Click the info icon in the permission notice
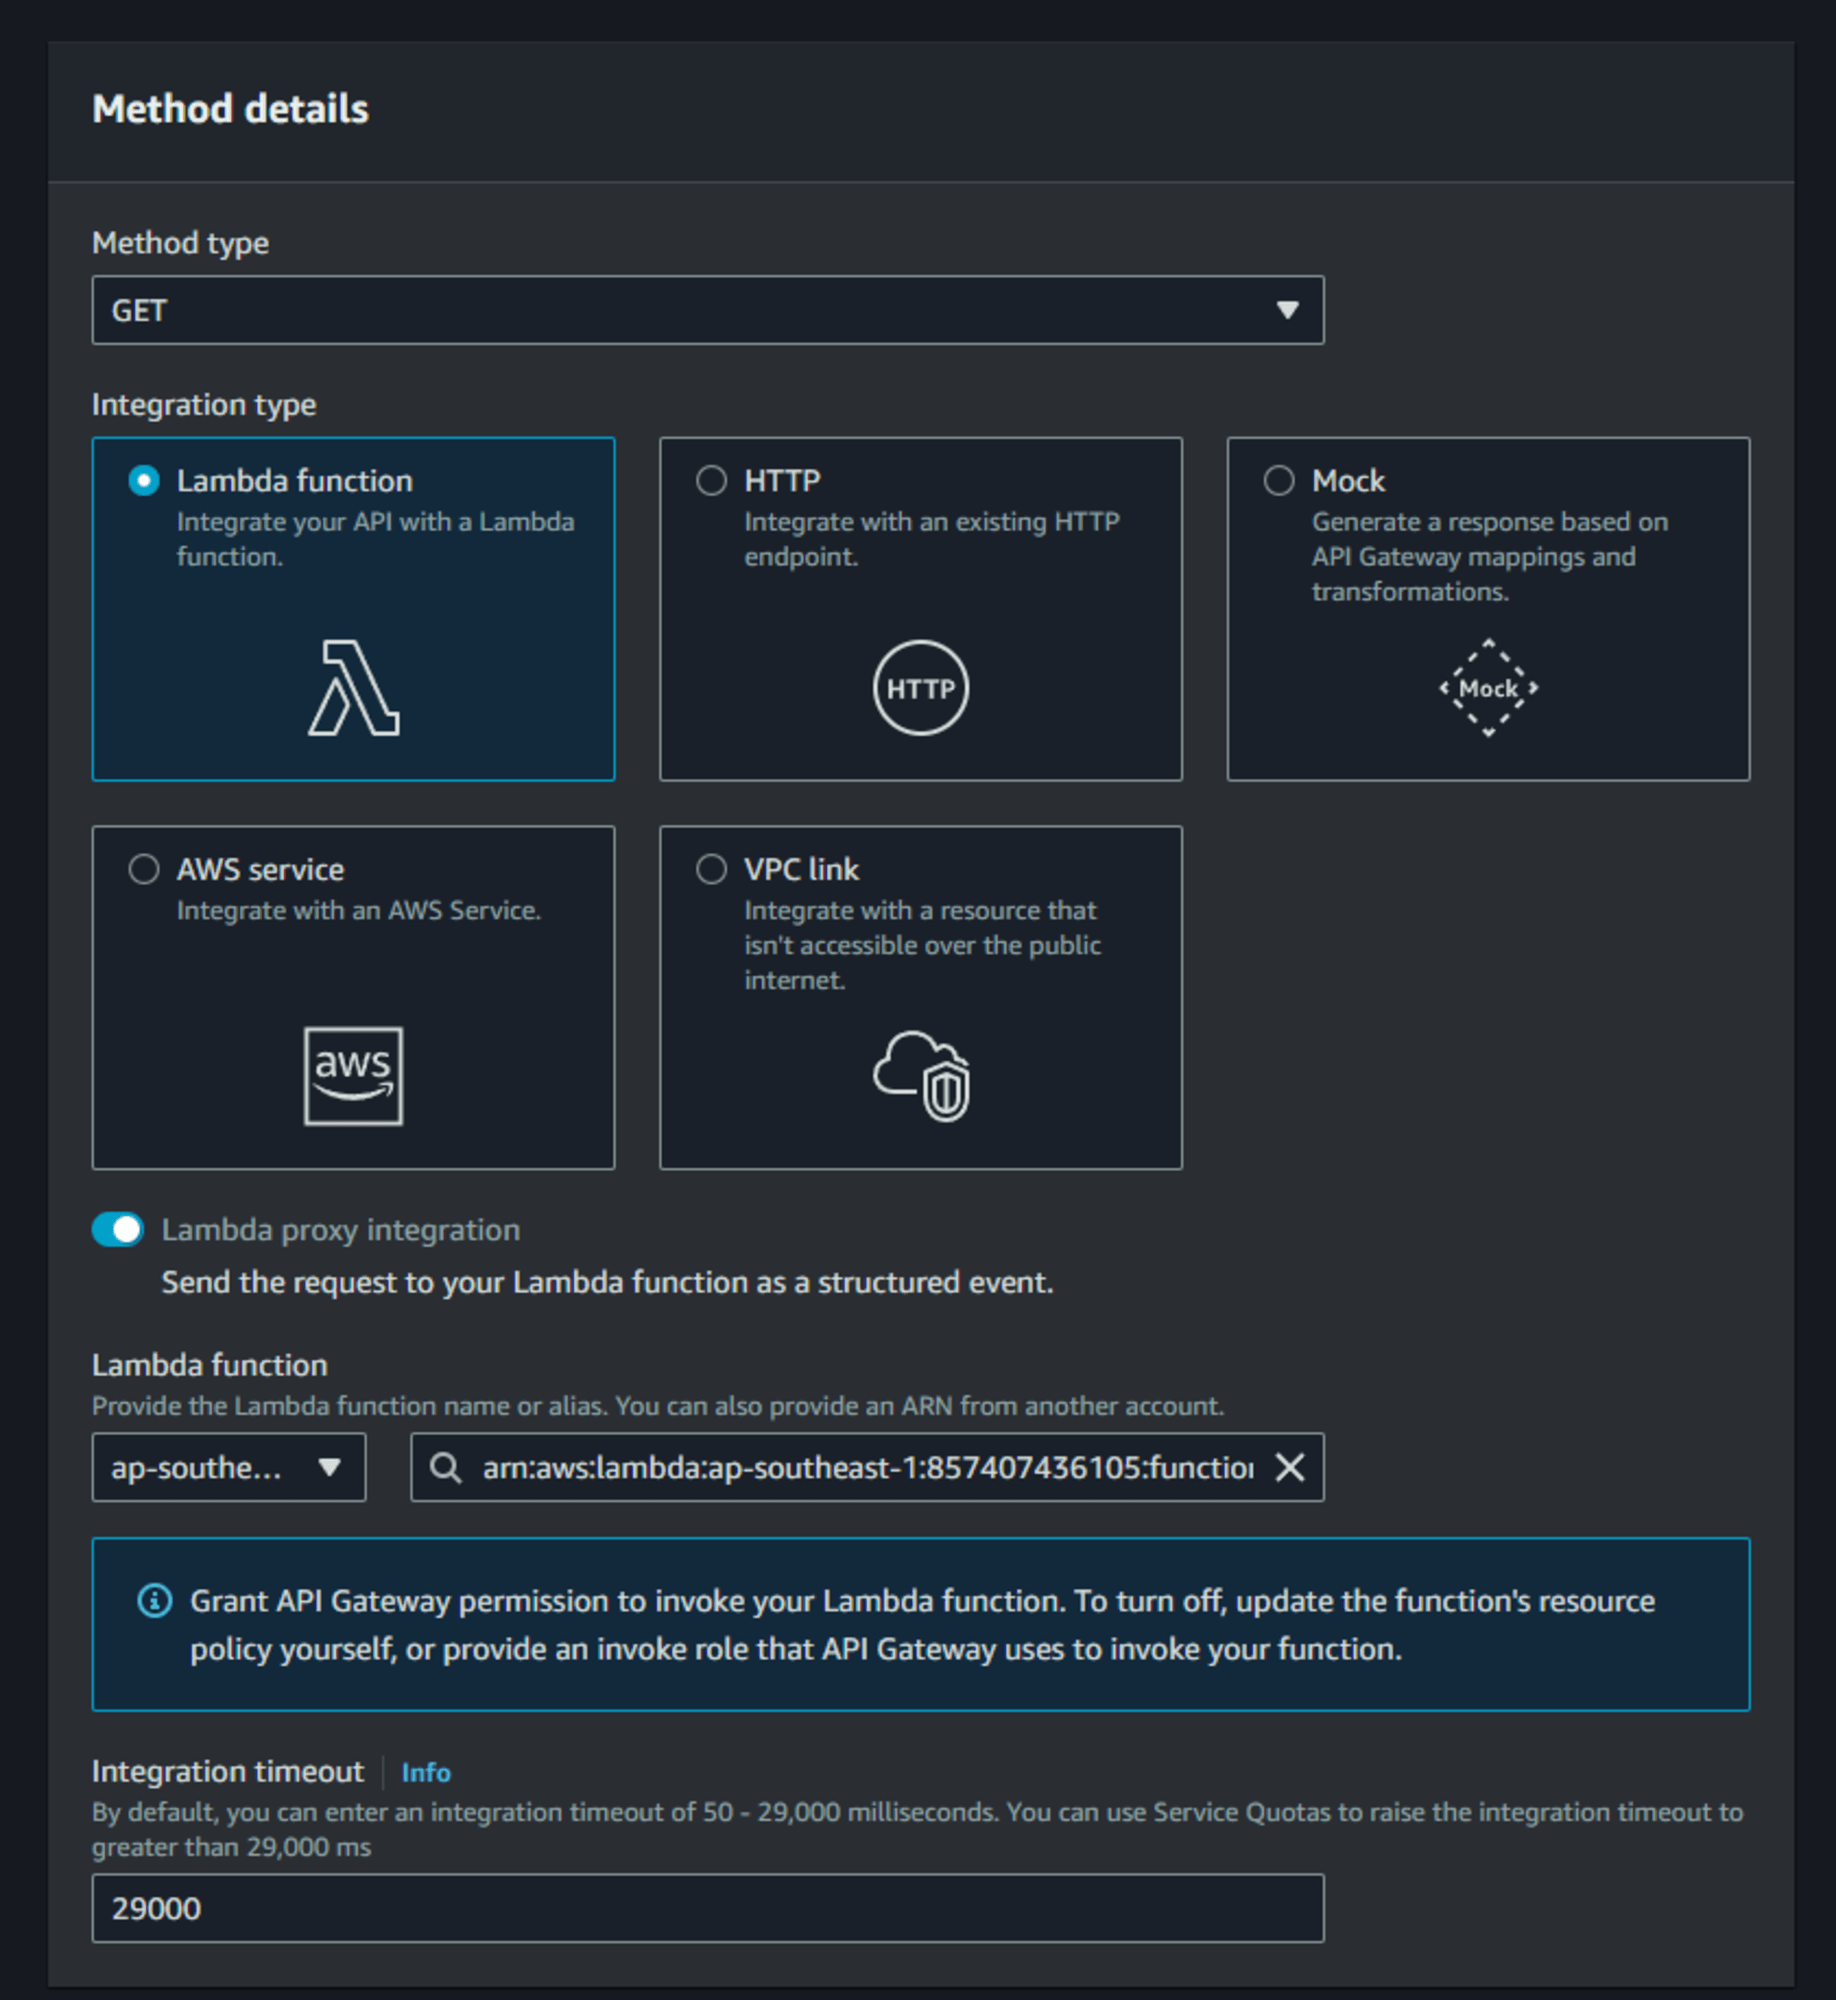 tap(154, 1601)
